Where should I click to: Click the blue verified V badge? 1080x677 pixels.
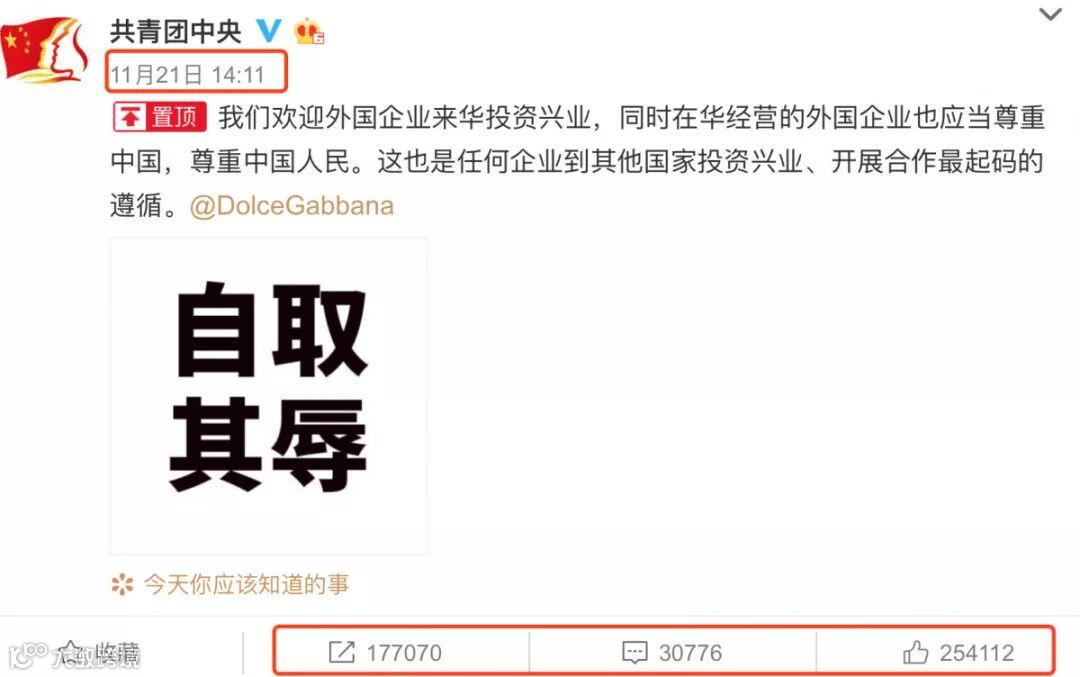point(269,30)
